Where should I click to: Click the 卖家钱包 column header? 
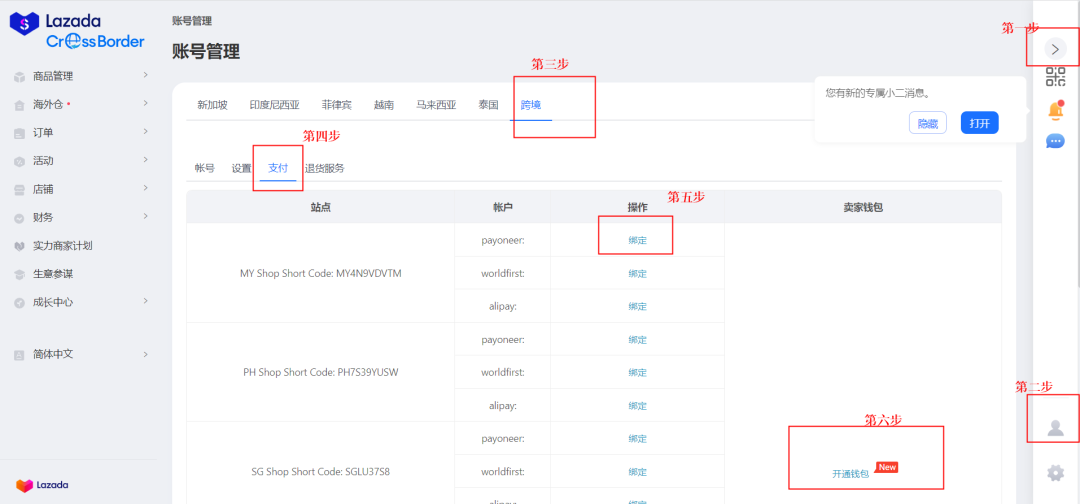863,207
